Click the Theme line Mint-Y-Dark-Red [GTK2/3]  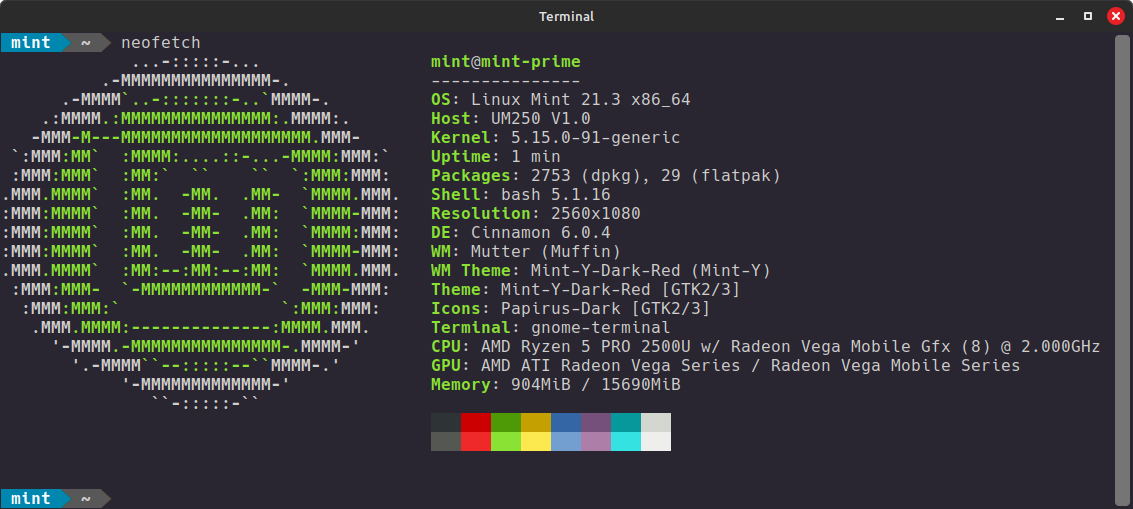[585, 289]
